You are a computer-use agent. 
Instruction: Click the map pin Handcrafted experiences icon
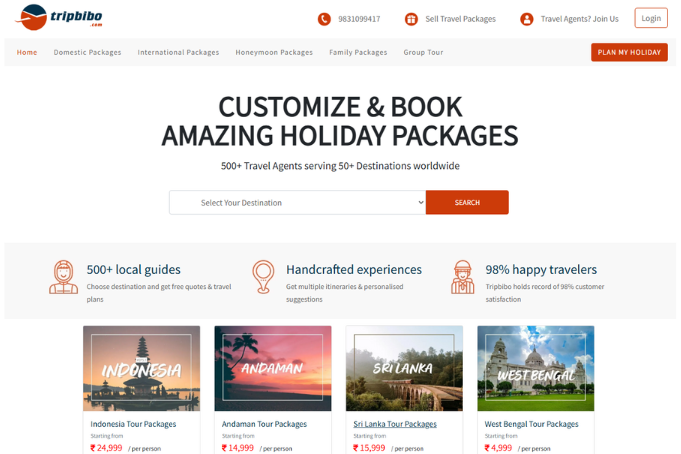coord(263,277)
